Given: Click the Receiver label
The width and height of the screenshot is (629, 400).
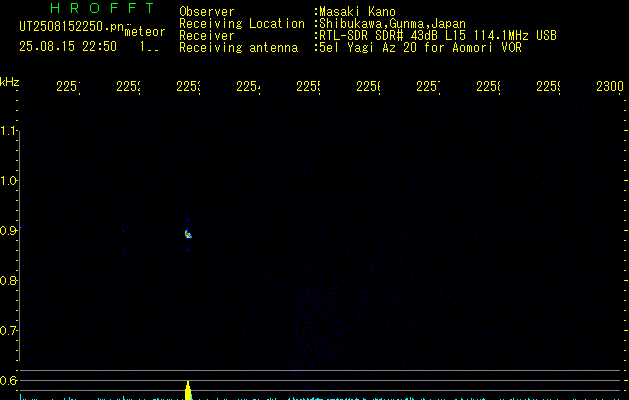Looking at the screenshot, I should (x=207, y=36).
